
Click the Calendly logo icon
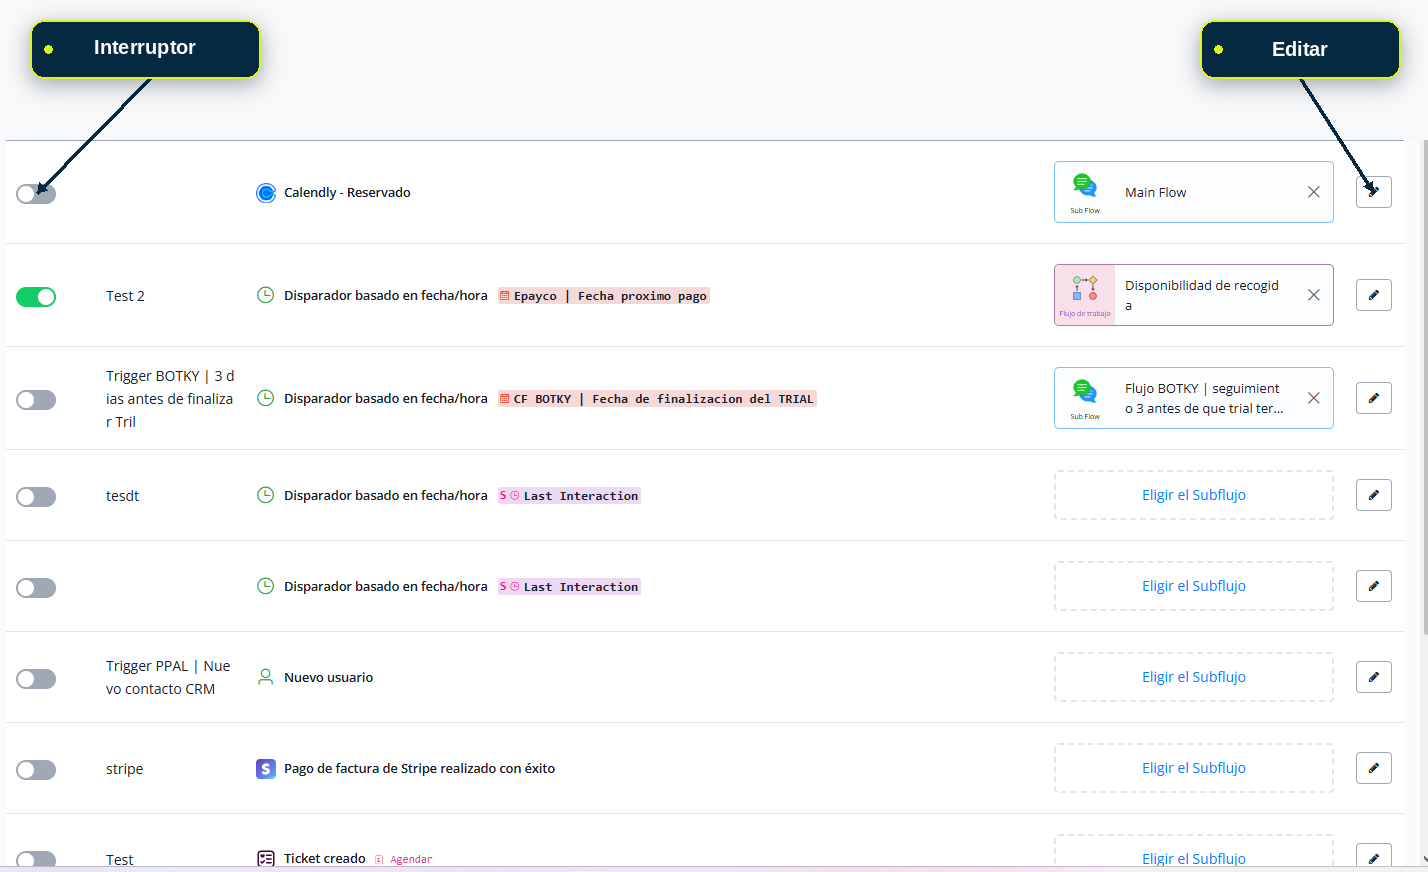(266, 193)
